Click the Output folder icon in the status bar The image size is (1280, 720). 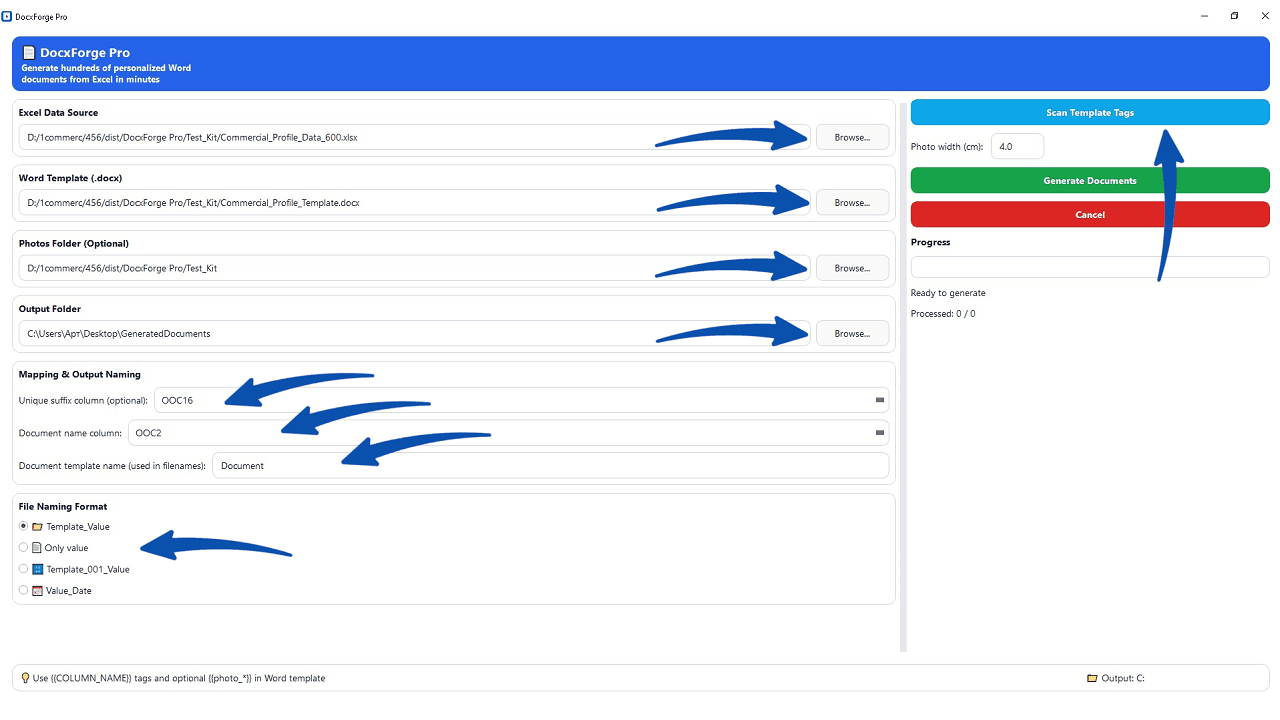[1092, 677]
